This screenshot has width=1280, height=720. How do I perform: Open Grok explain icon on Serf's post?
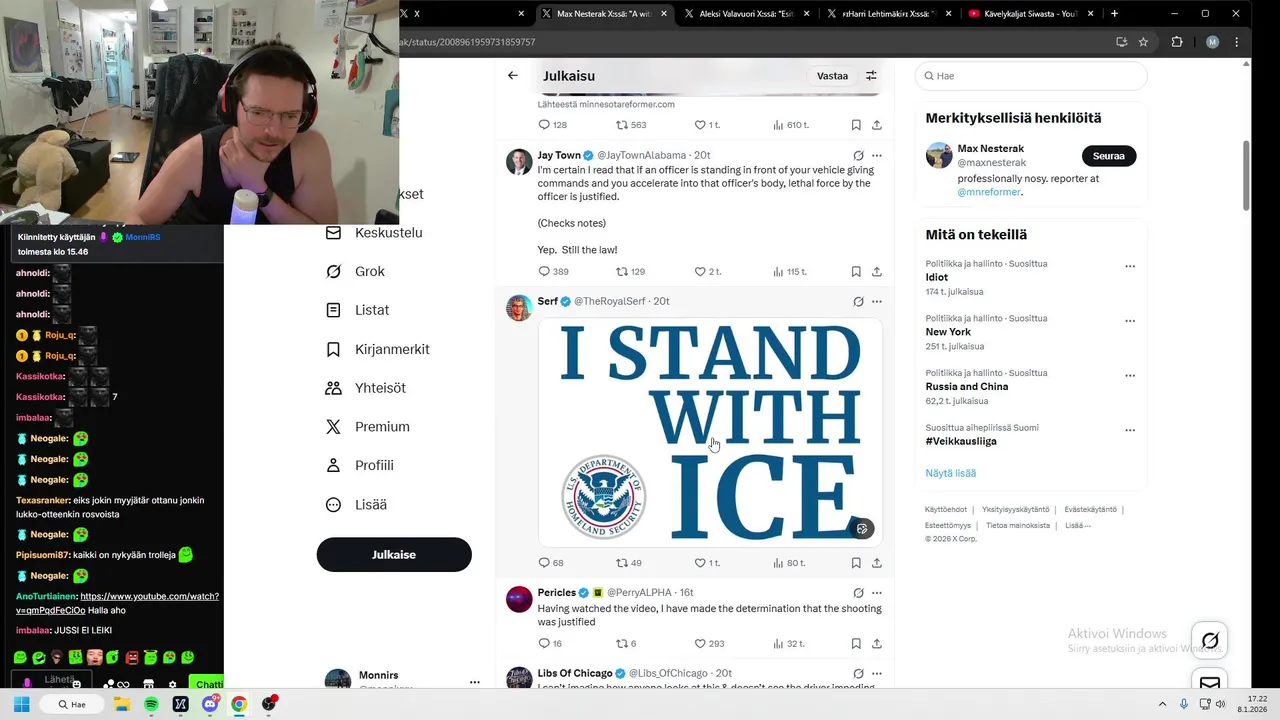[858, 301]
